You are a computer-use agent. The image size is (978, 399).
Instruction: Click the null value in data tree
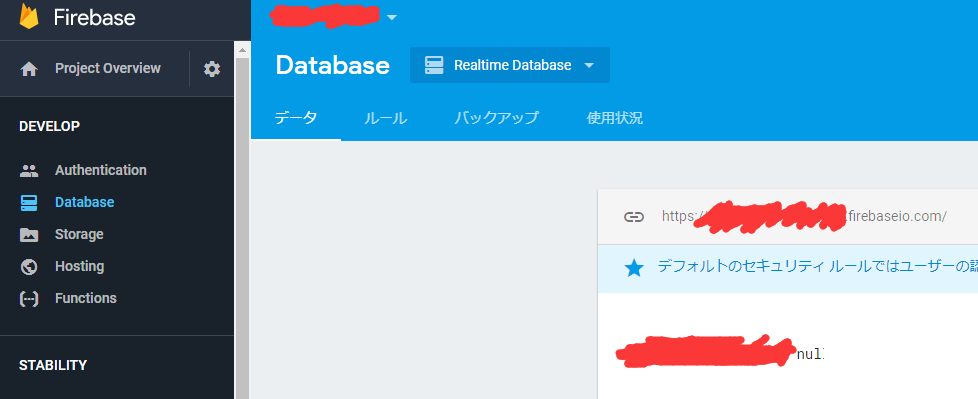coord(810,355)
